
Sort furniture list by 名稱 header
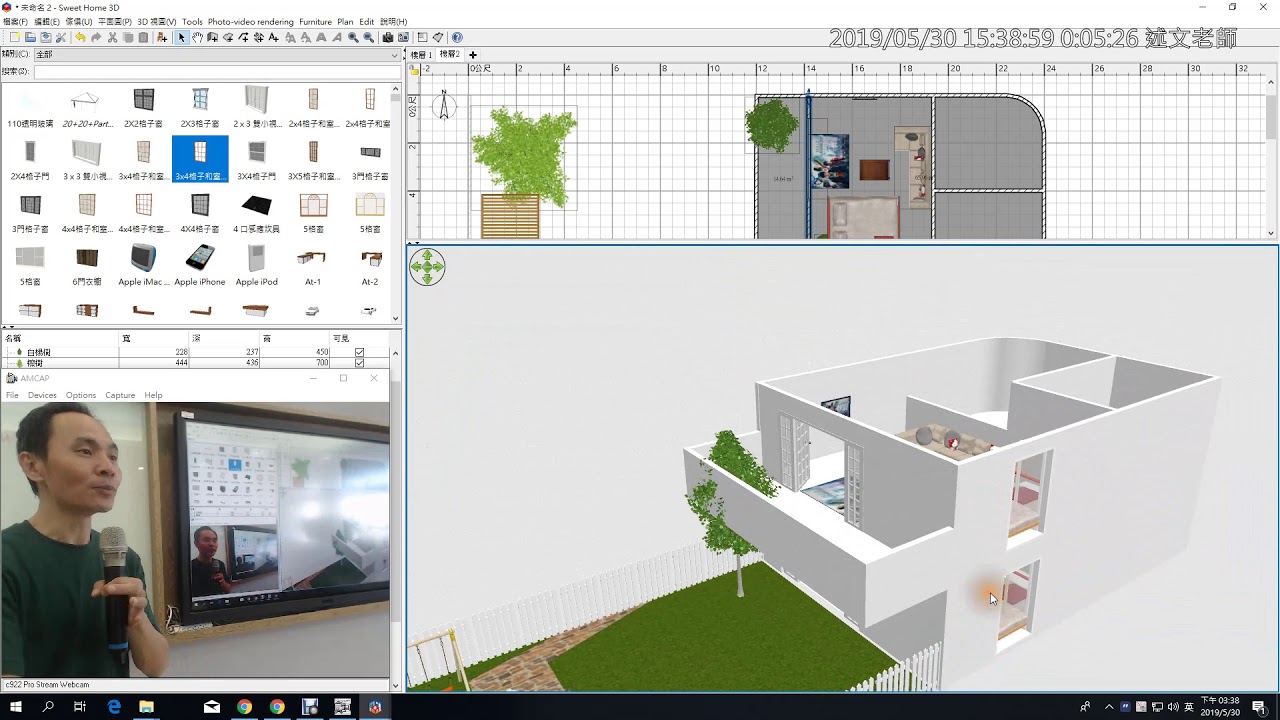pyautogui.click(x=60, y=339)
